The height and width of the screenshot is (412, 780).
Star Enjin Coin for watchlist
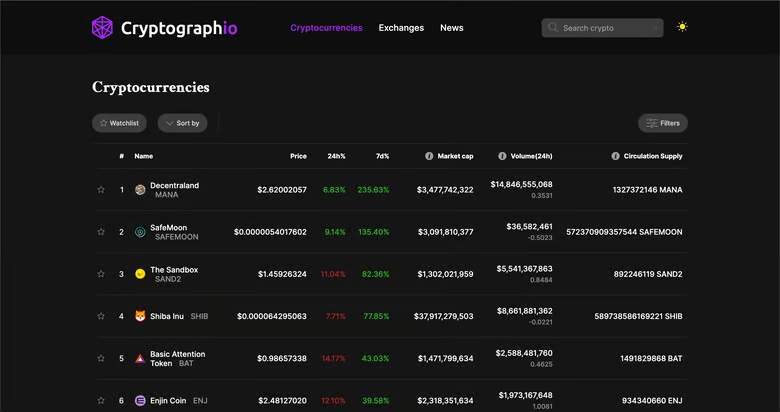pos(101,401)
